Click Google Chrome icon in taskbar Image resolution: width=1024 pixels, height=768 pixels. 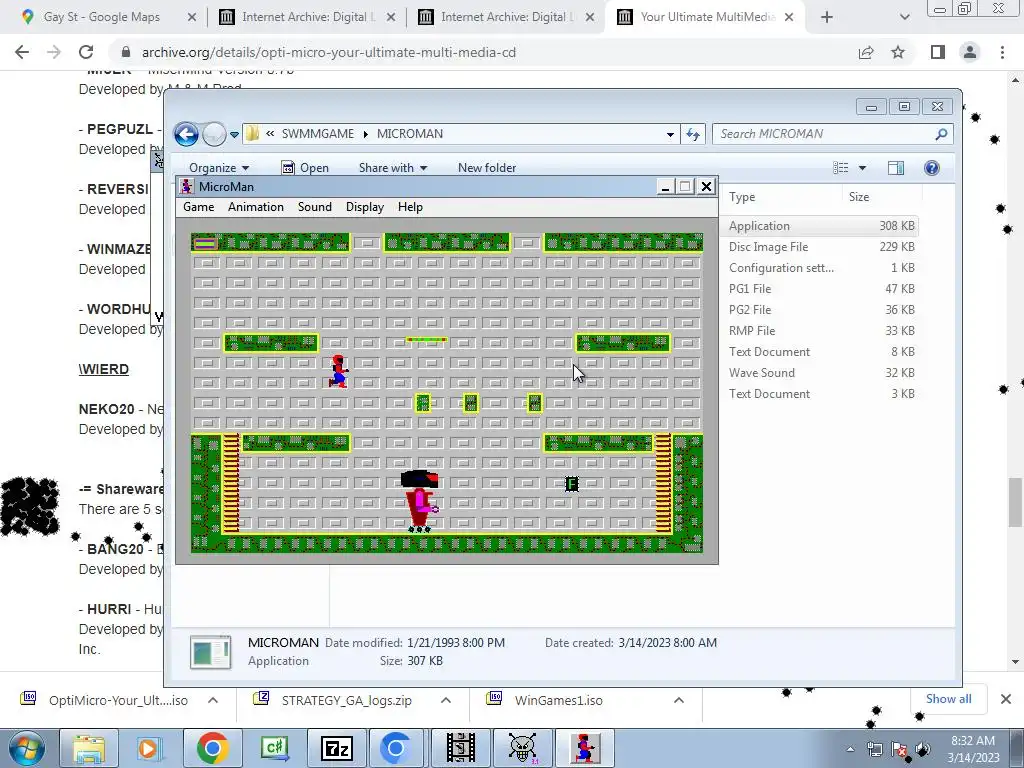pyautogui.click(x=212, y=748)
